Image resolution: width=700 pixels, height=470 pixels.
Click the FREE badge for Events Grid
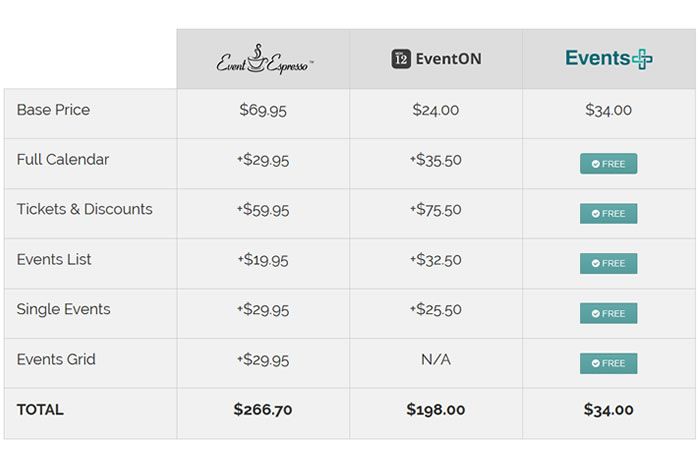(x=608, y=364)
